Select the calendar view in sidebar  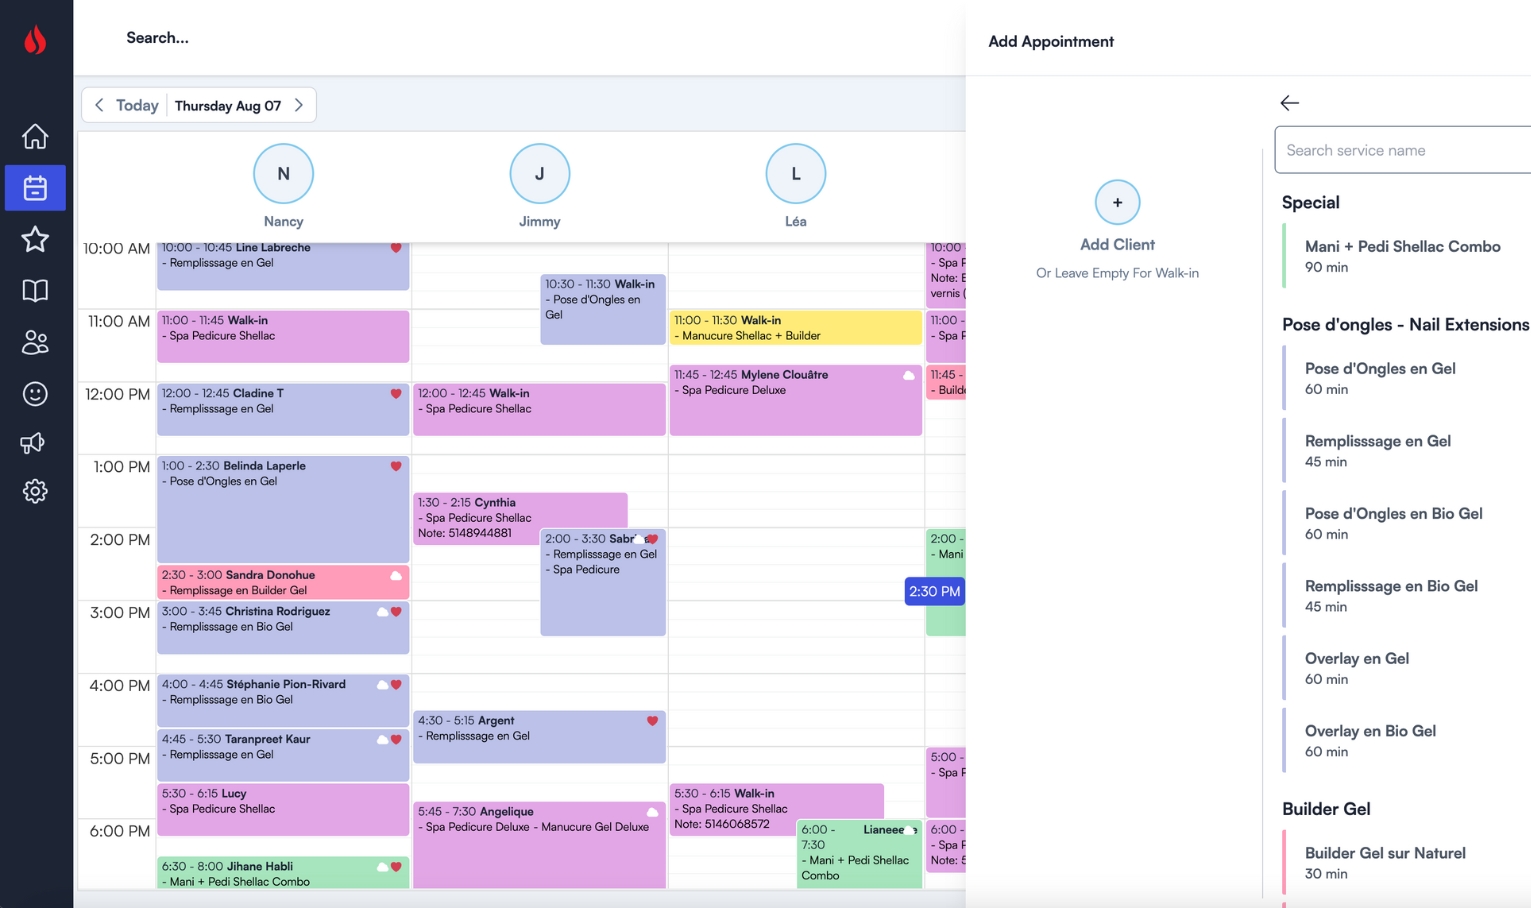click(x=35, y=188)
